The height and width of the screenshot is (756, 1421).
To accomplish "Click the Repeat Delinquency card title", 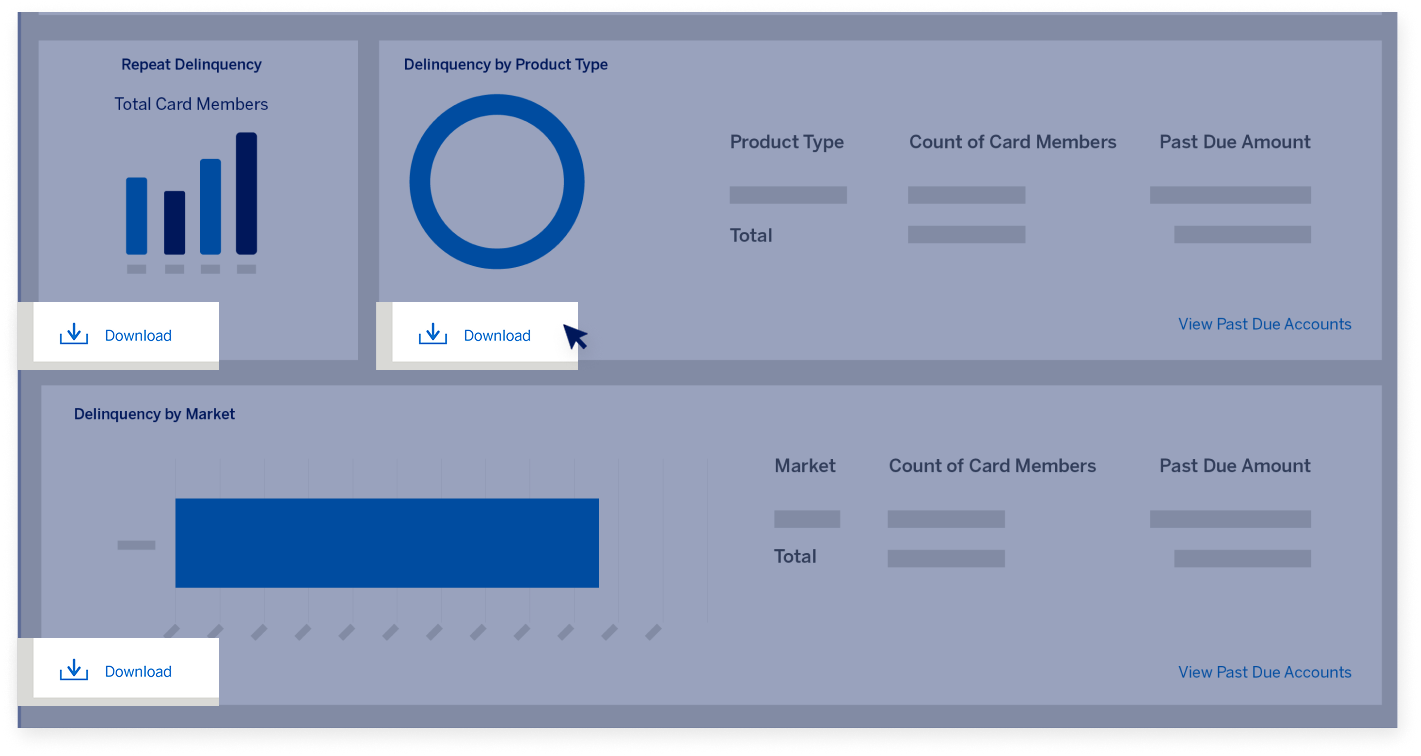I will 191,65.
